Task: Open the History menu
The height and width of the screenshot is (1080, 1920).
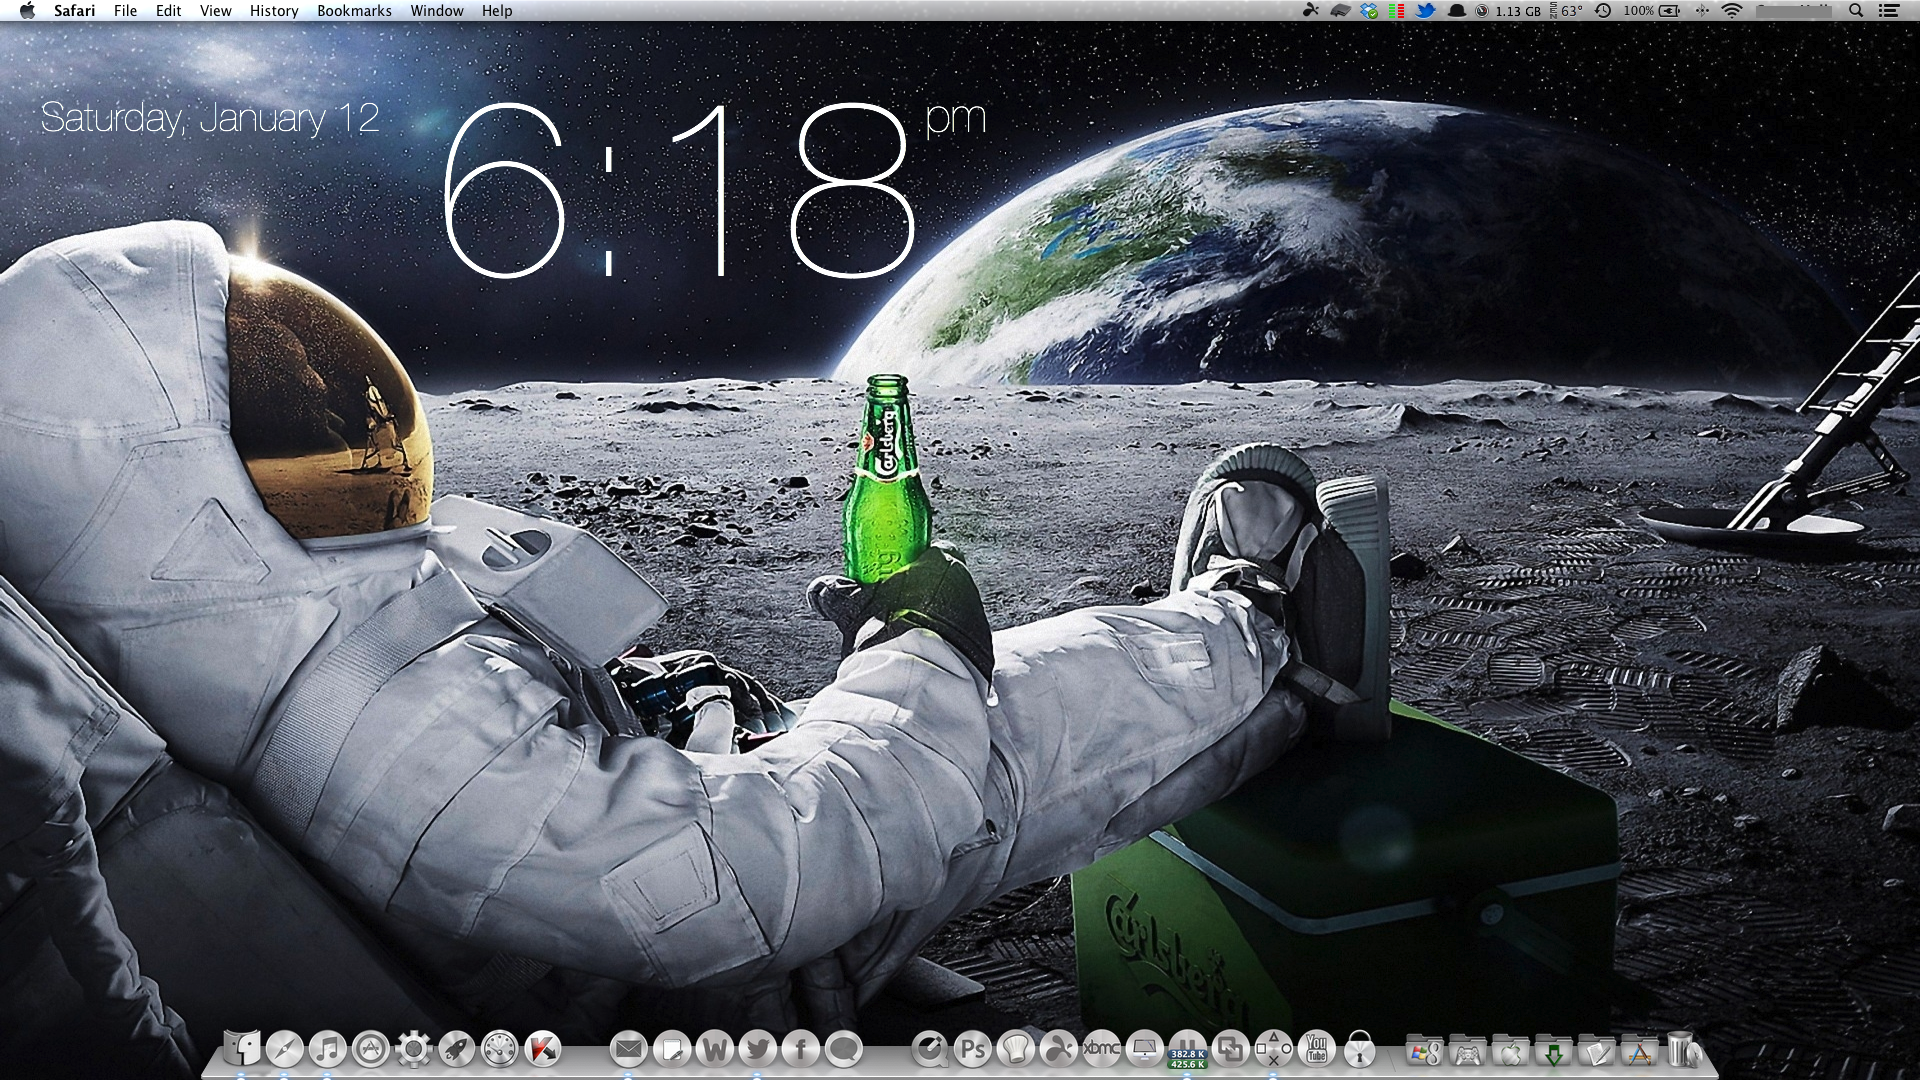Action: click(274, 11)
